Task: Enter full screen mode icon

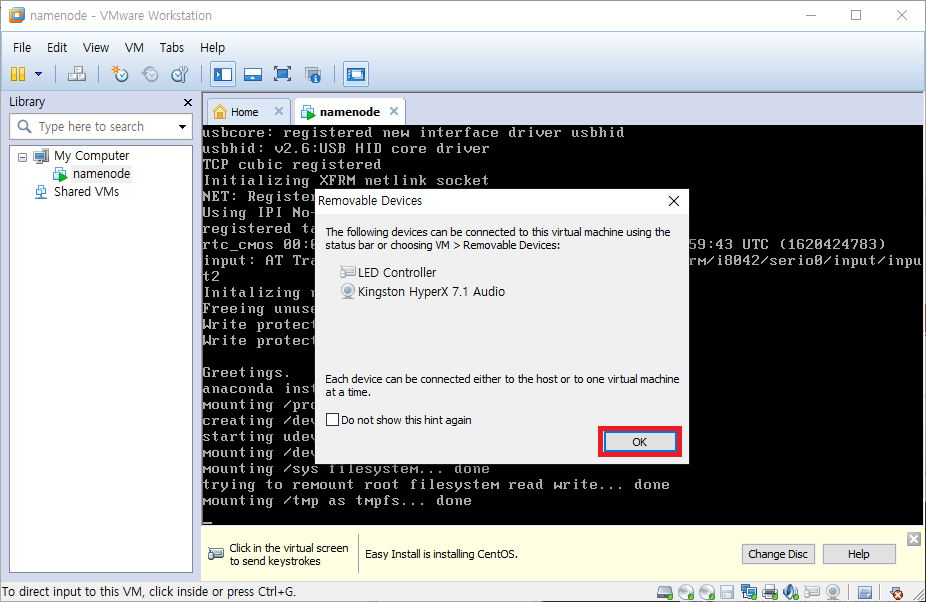Action: pos(282,74)
